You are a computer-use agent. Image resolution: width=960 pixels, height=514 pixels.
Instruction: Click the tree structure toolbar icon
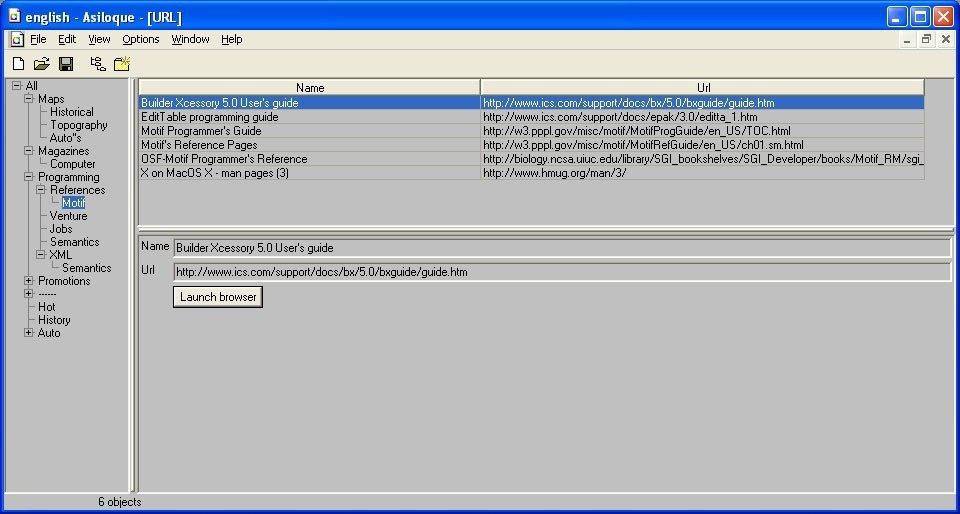[x=97, y=64]
